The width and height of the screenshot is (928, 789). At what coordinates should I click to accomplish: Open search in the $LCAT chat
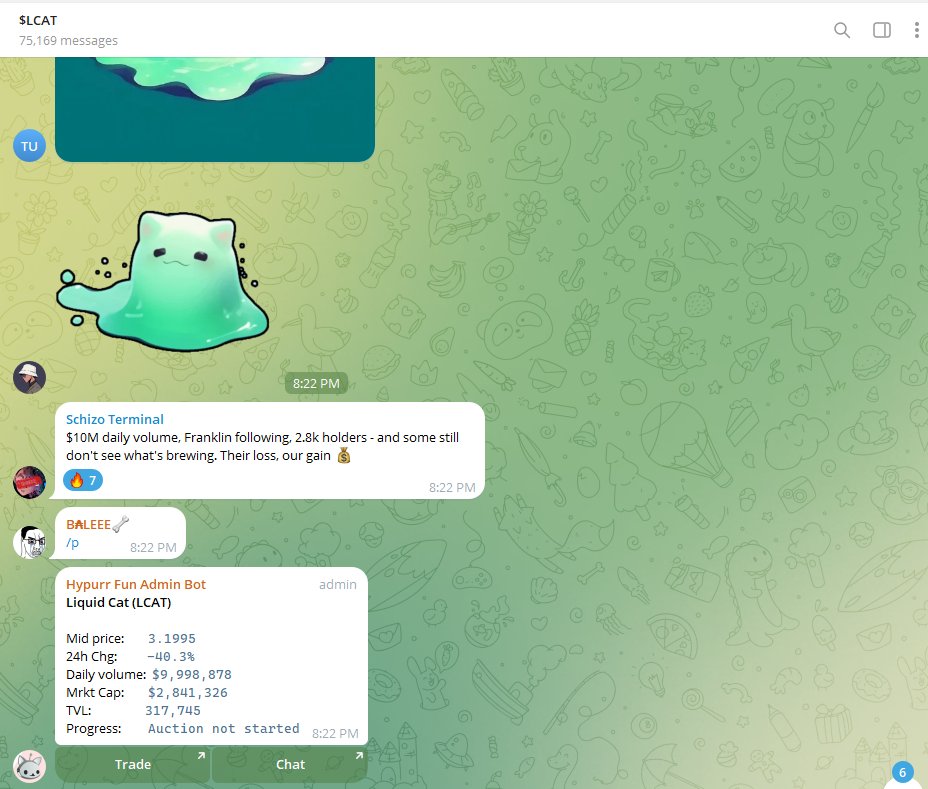(842, 30)
